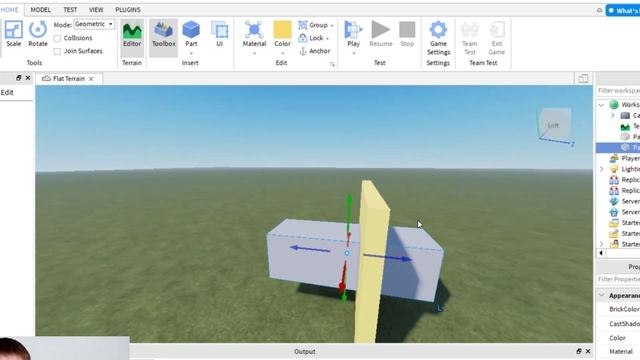Open the Lock dropdown arrow
Viewport: 640px width, 360px height.
(x=327, y=38)
